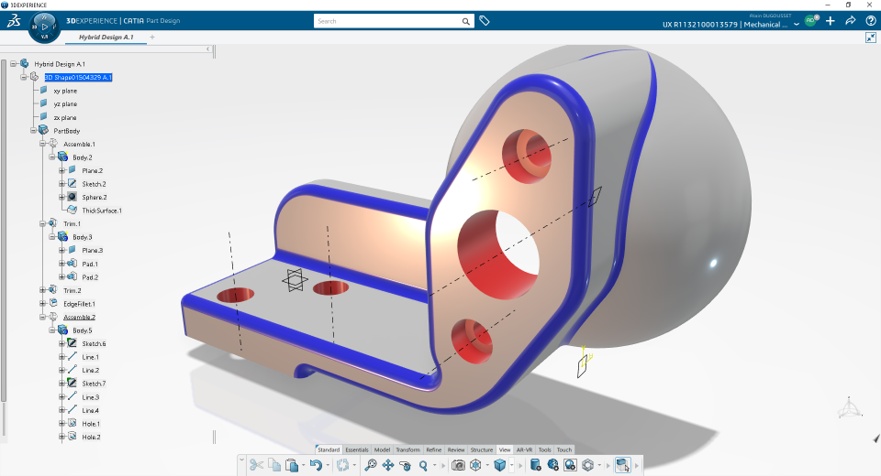This screenshot has width=881, height=476.
Task: Open the Paste options dropdown arrow
Action: click(303, 465)
